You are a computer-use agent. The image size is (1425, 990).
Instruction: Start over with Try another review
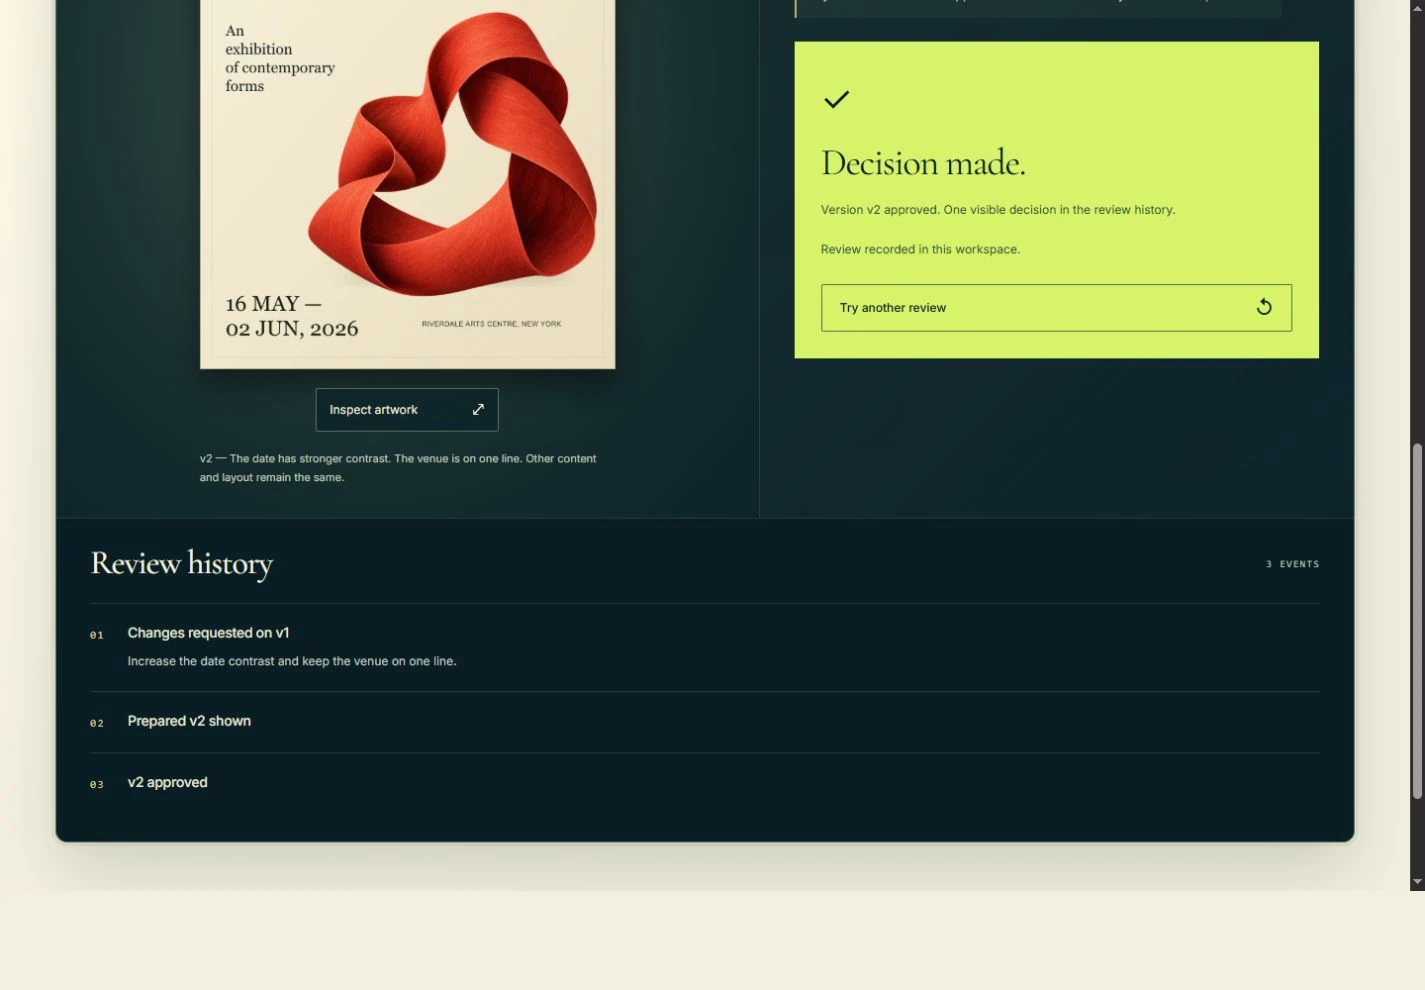click(x=1056, y=308)
